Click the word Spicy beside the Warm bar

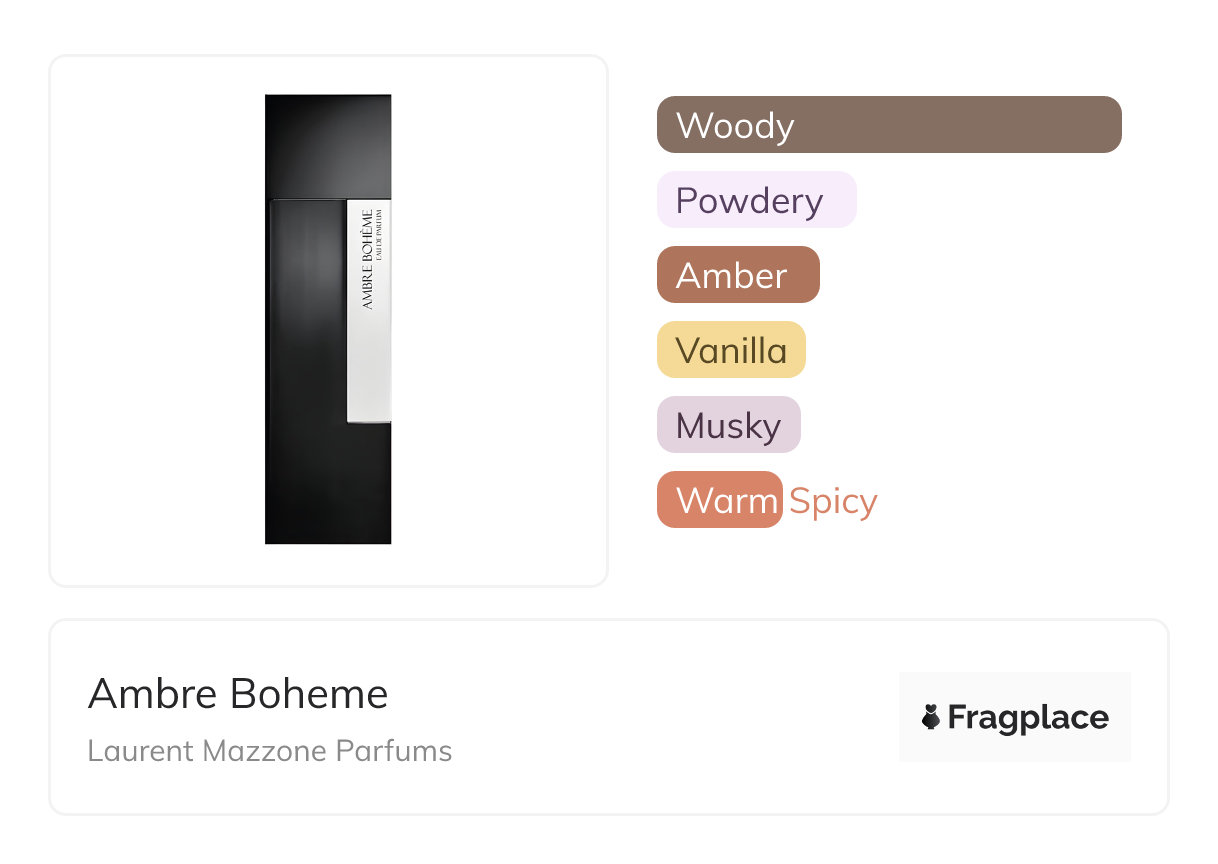point(833,501)
